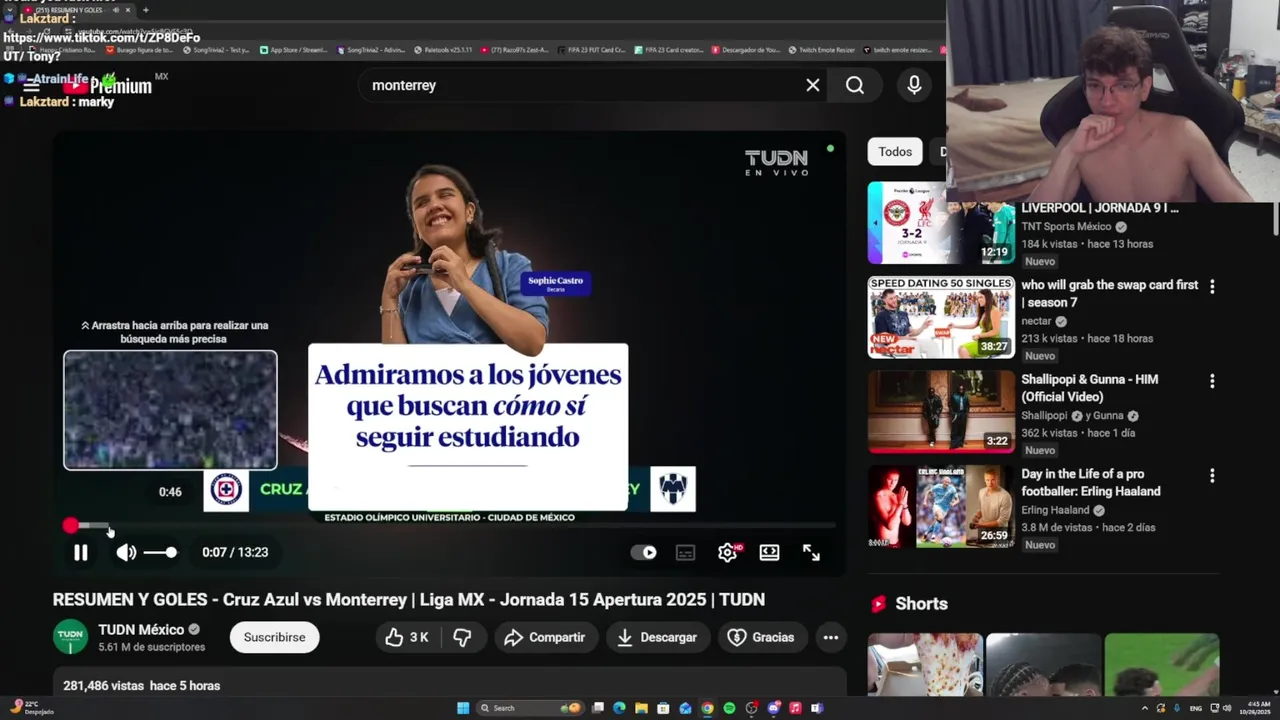1280x720 pixels.
Task: Open options for Erling Haaland video
Action: click(x=1212, y=476)
